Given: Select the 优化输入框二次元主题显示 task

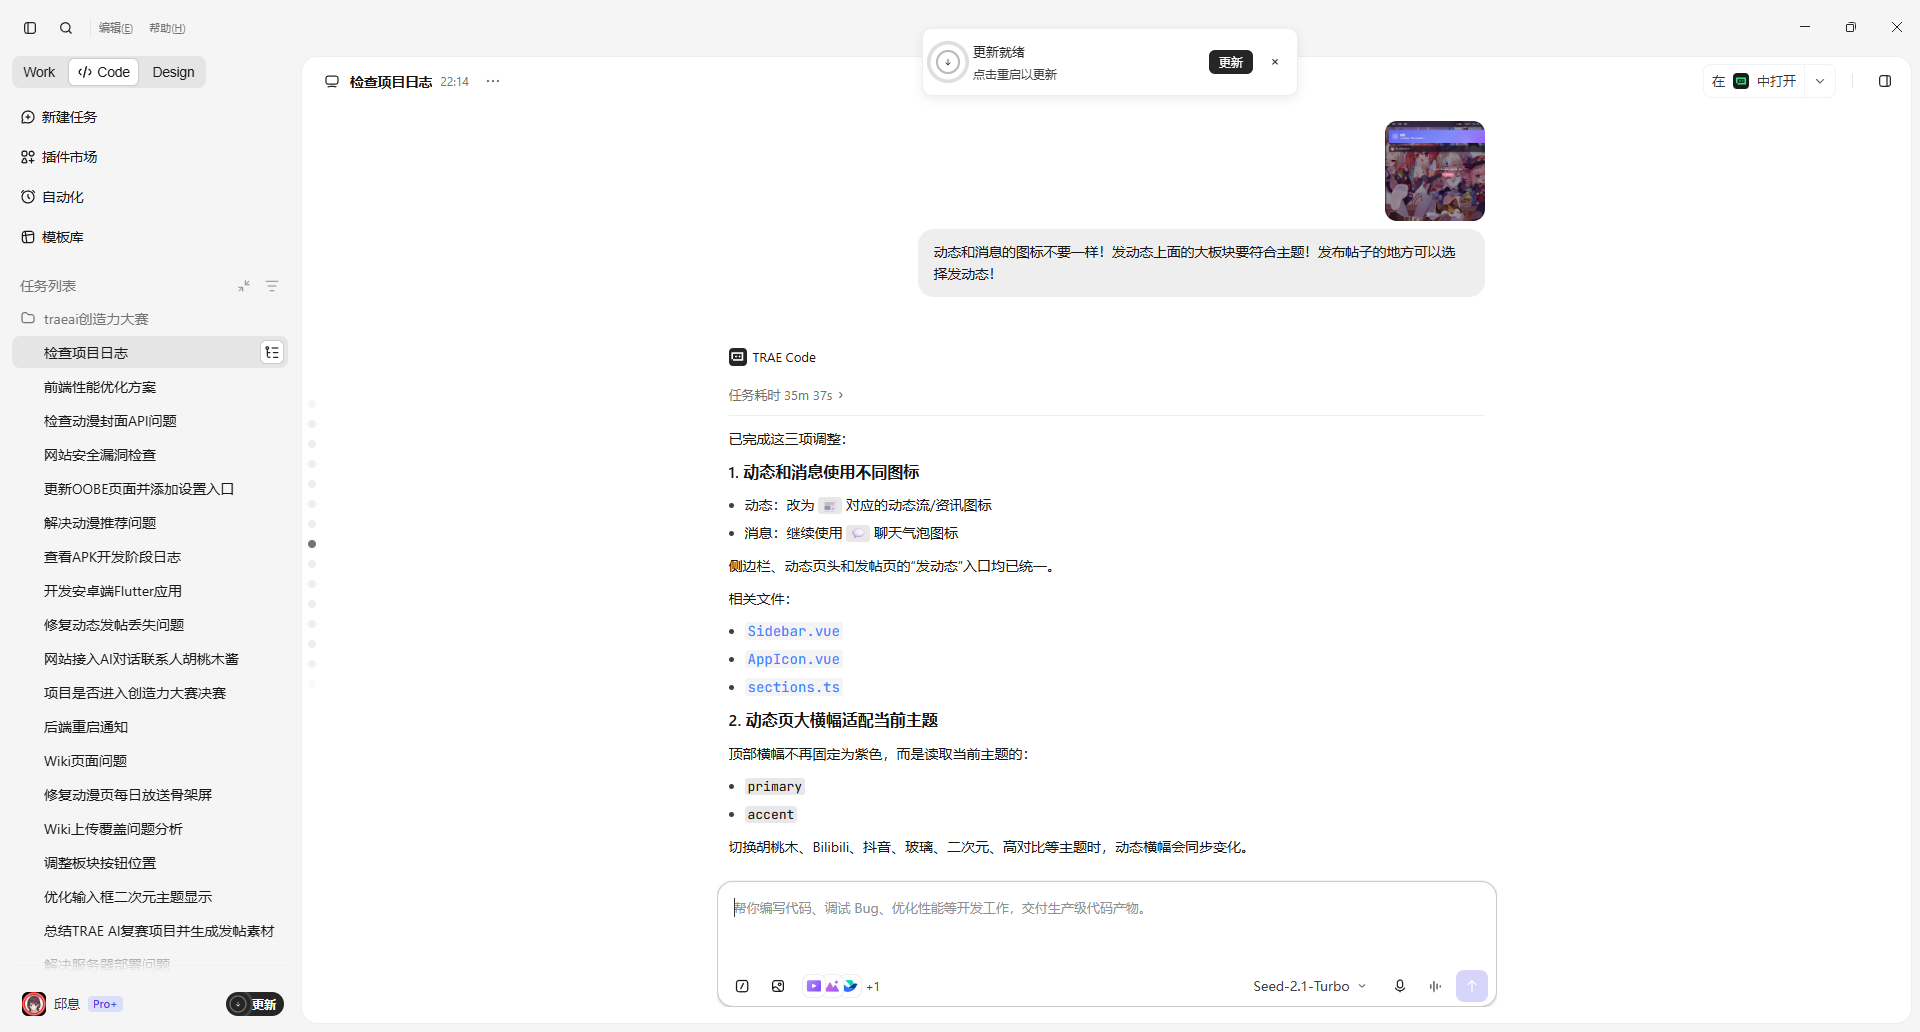Looking at the screenshot, I should [x=150, y=897].
